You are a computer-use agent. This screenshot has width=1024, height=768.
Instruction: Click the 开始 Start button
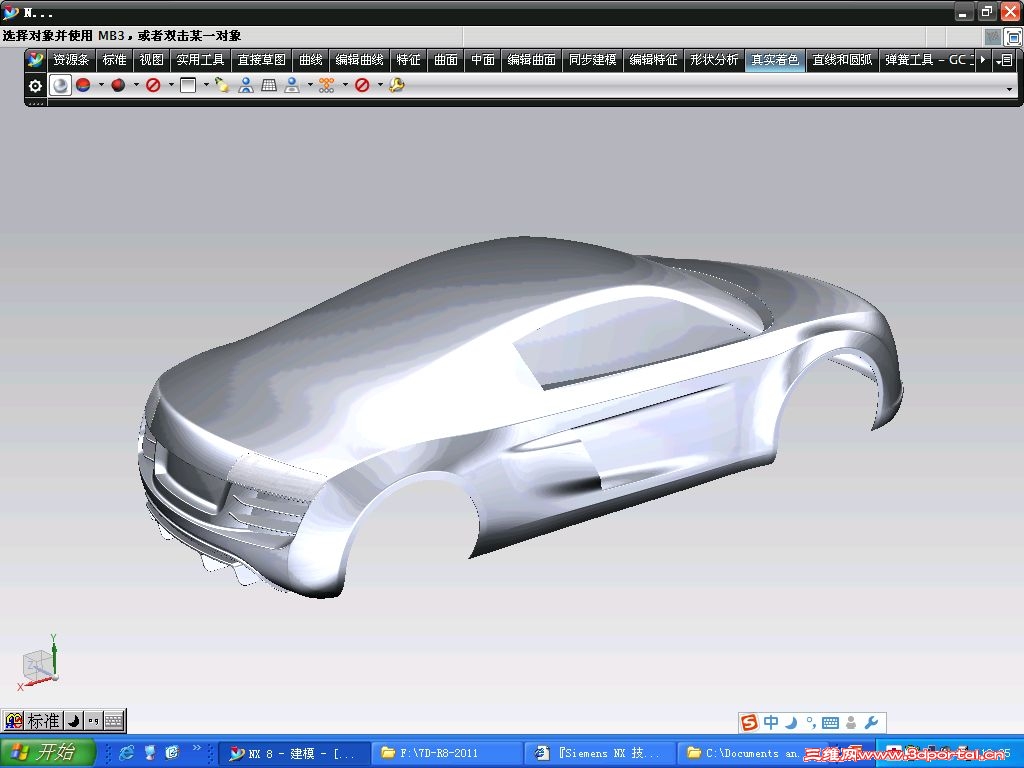48,752
